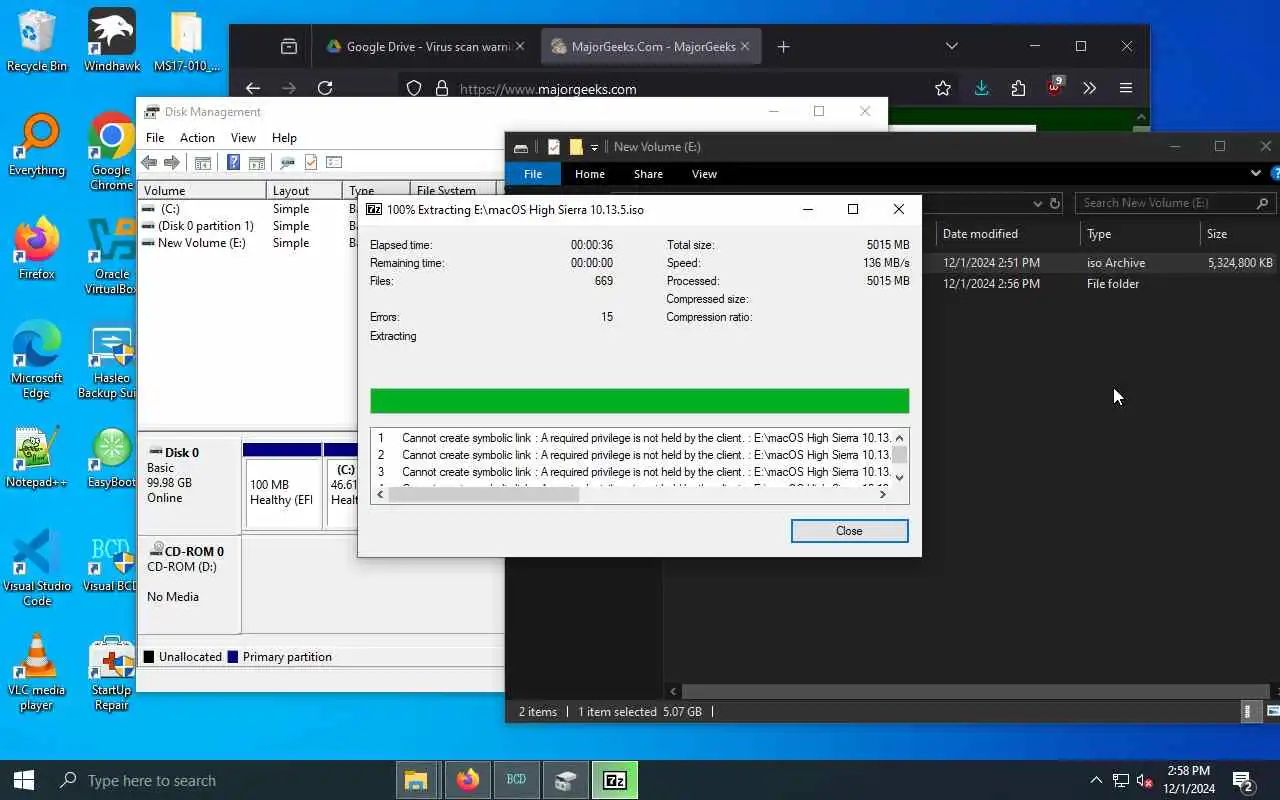Image resolution: width=1280 pixels, height=800 pixels.
Task: Click File Explorer icon on the taskbar
Action: (416, 780)
